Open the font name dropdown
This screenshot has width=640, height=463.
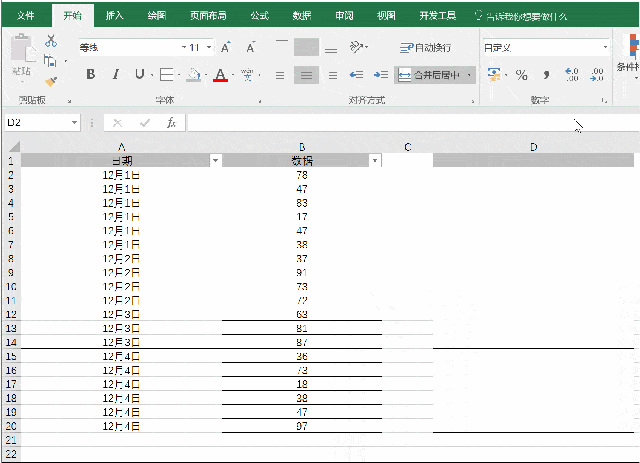tap(184, 48)
